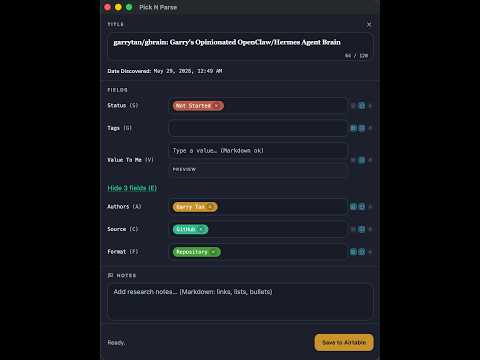This screenshot has height=360, width=480.
Task: Click the Ready status text
Action: (x=116, y=342)
